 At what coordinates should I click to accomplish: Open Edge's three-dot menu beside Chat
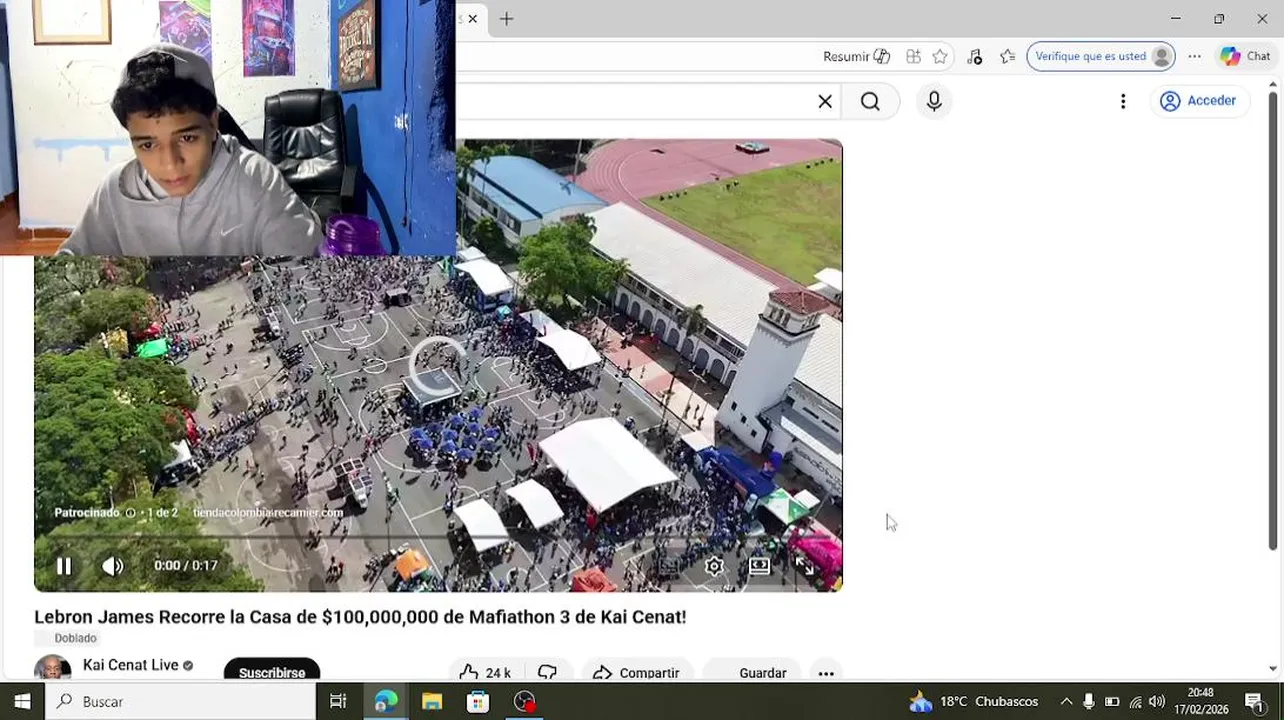click(x=1195, y=56)
